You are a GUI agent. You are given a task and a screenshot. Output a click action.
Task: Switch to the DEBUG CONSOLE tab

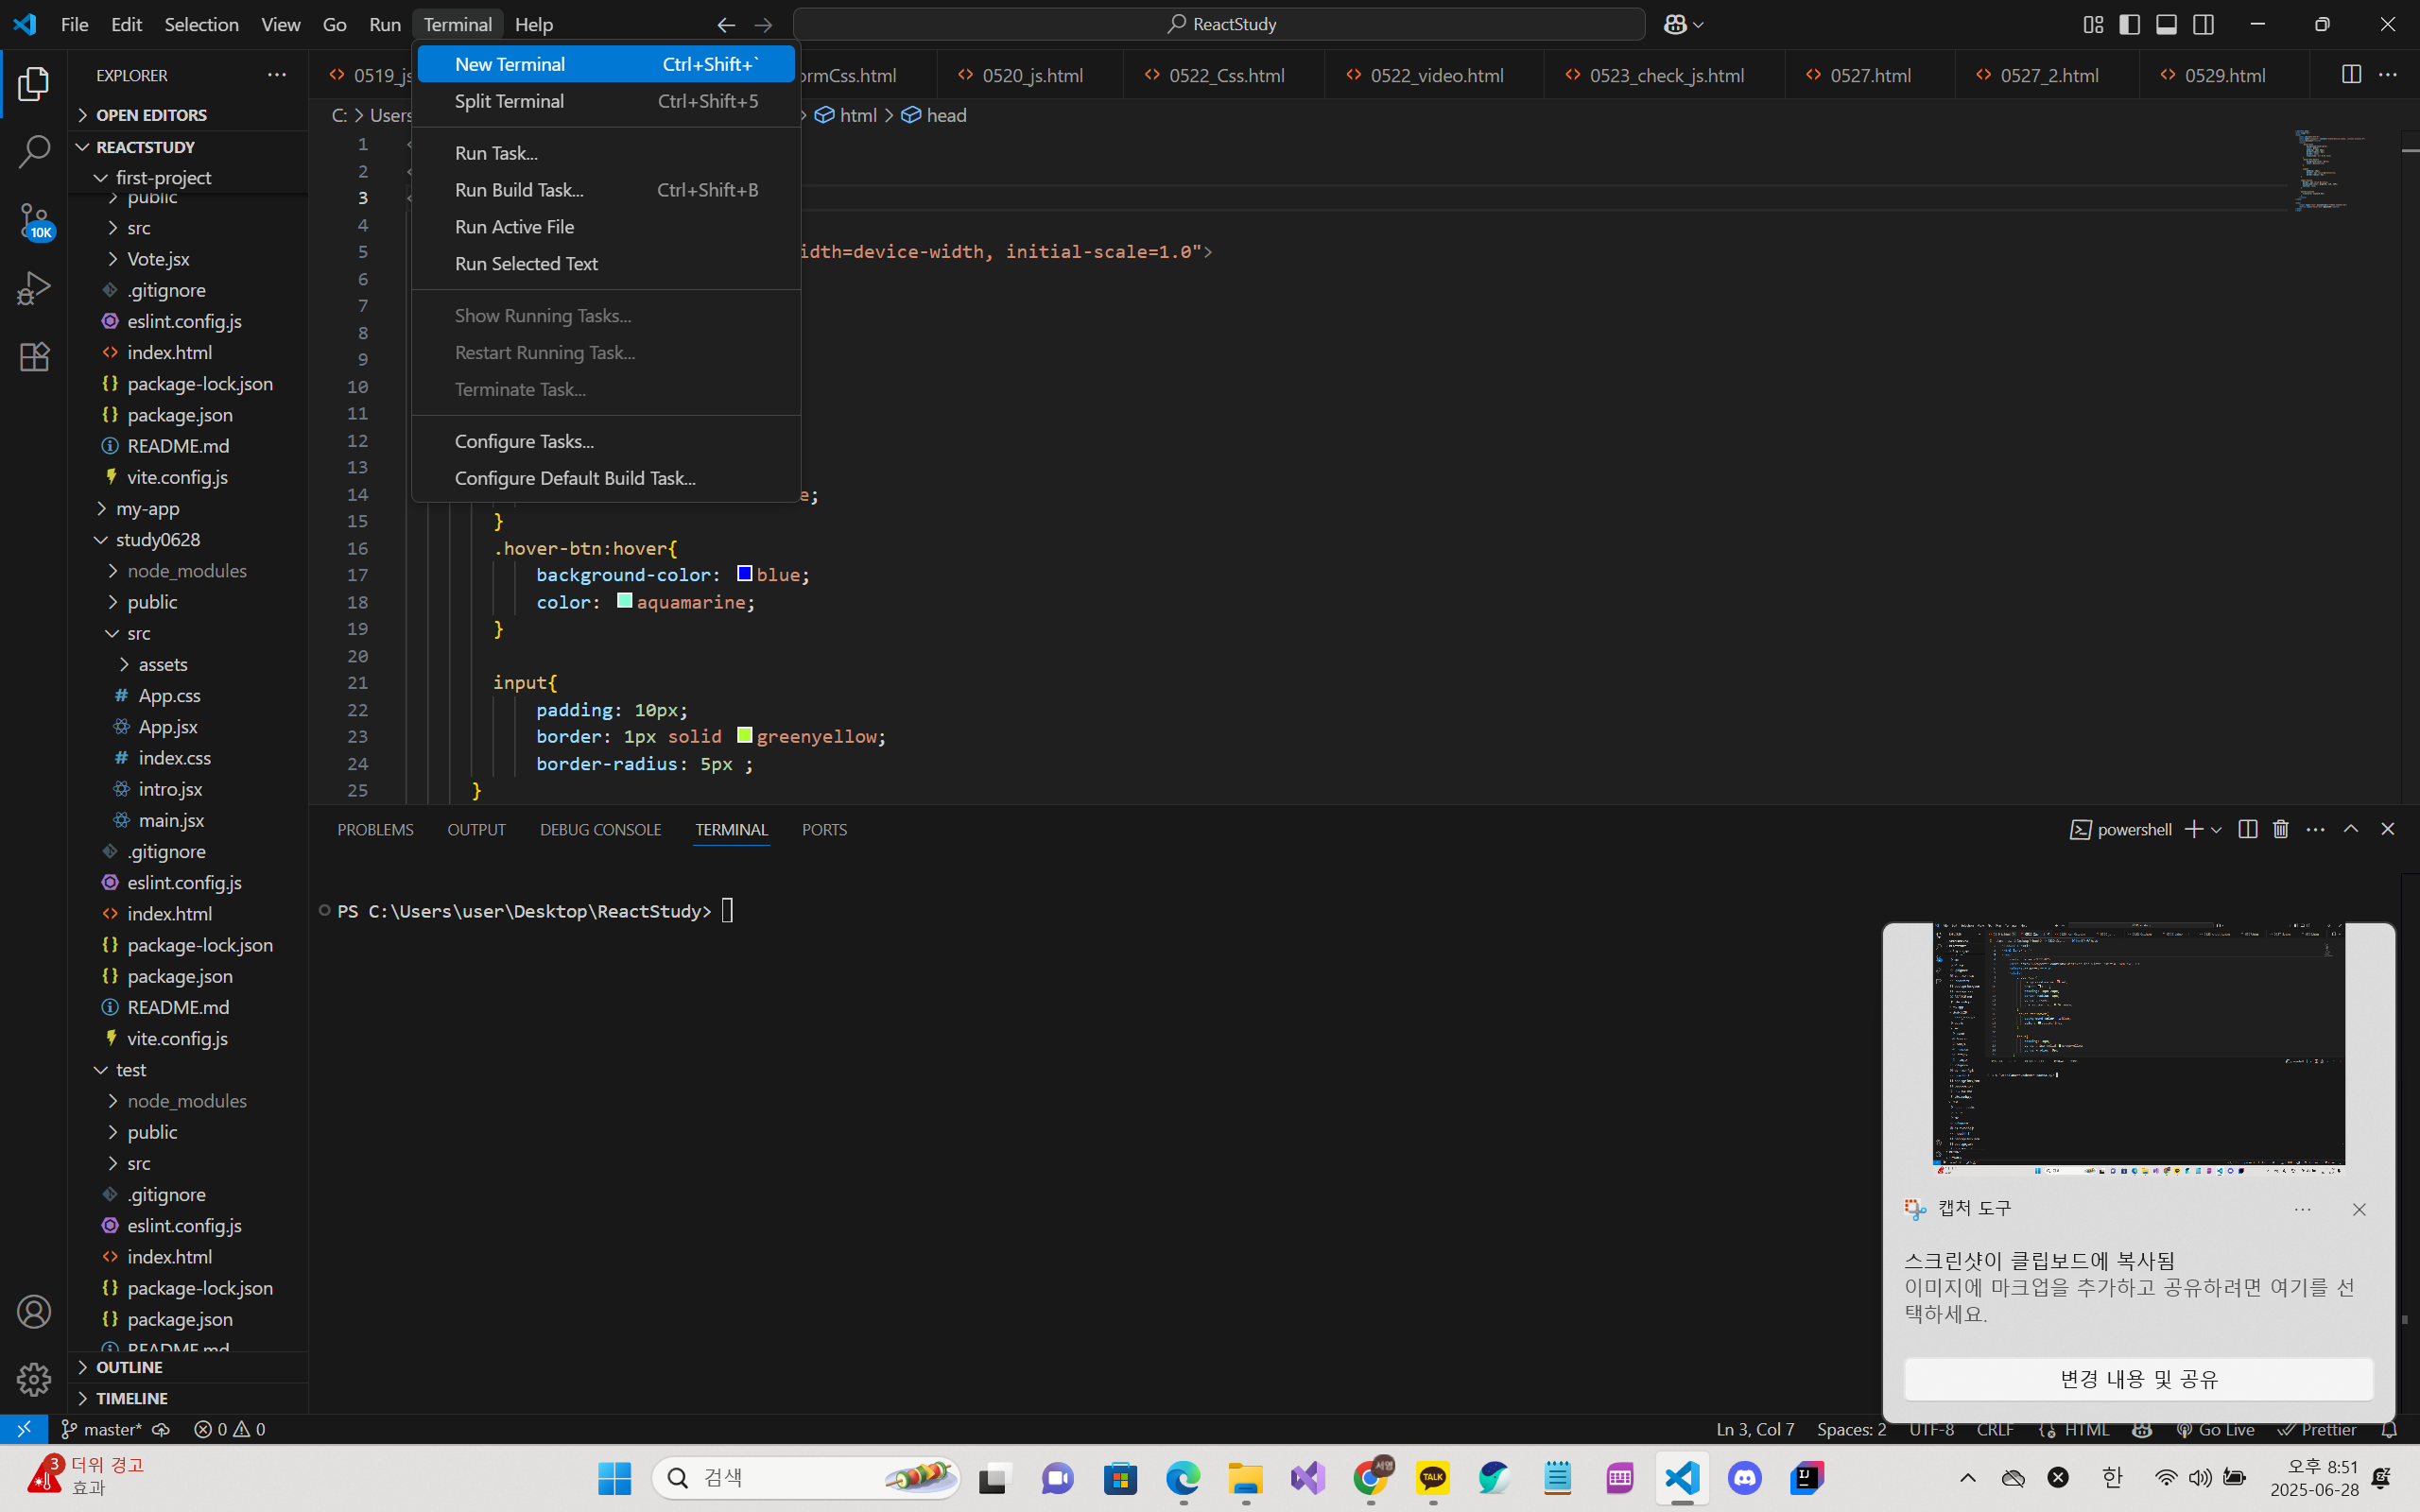(x=600, y=830)
